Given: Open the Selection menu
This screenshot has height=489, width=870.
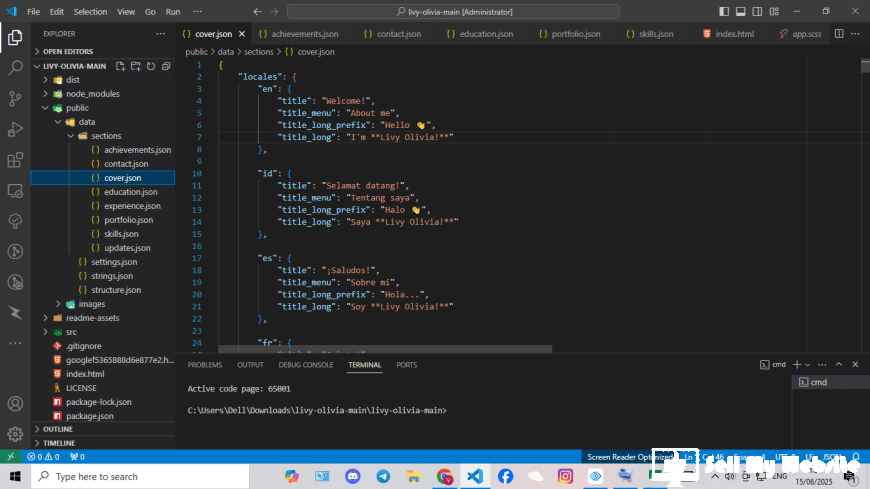Looking at the screenshot, I should (90, 11).
